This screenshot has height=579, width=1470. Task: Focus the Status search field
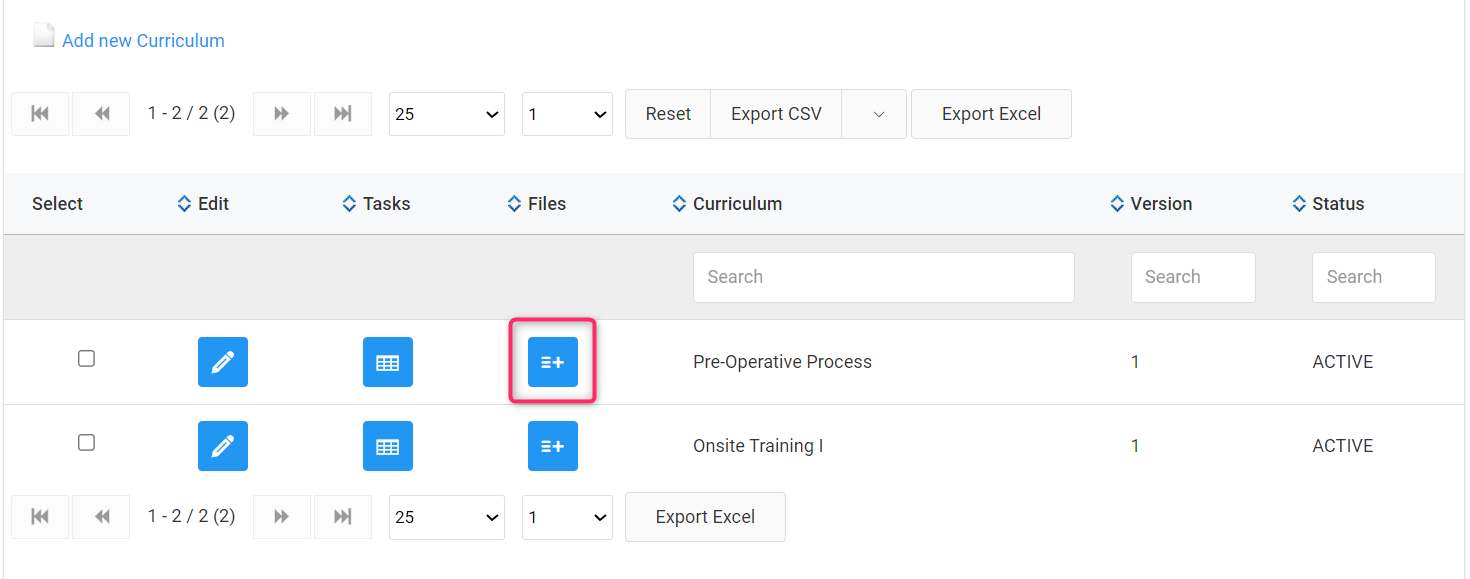(1374, 277)
